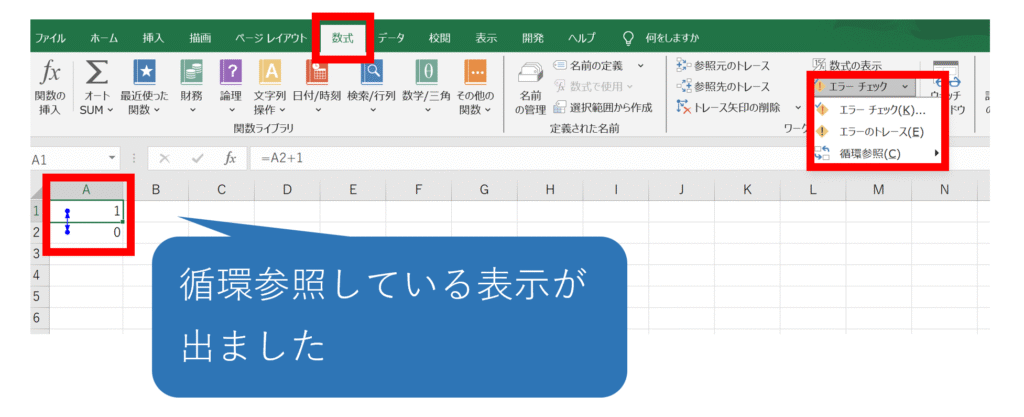Expand the 論理 dropdown arrow
Image resolution: width=1024 pixels, height=417 pixels.
tap(231, 110)
